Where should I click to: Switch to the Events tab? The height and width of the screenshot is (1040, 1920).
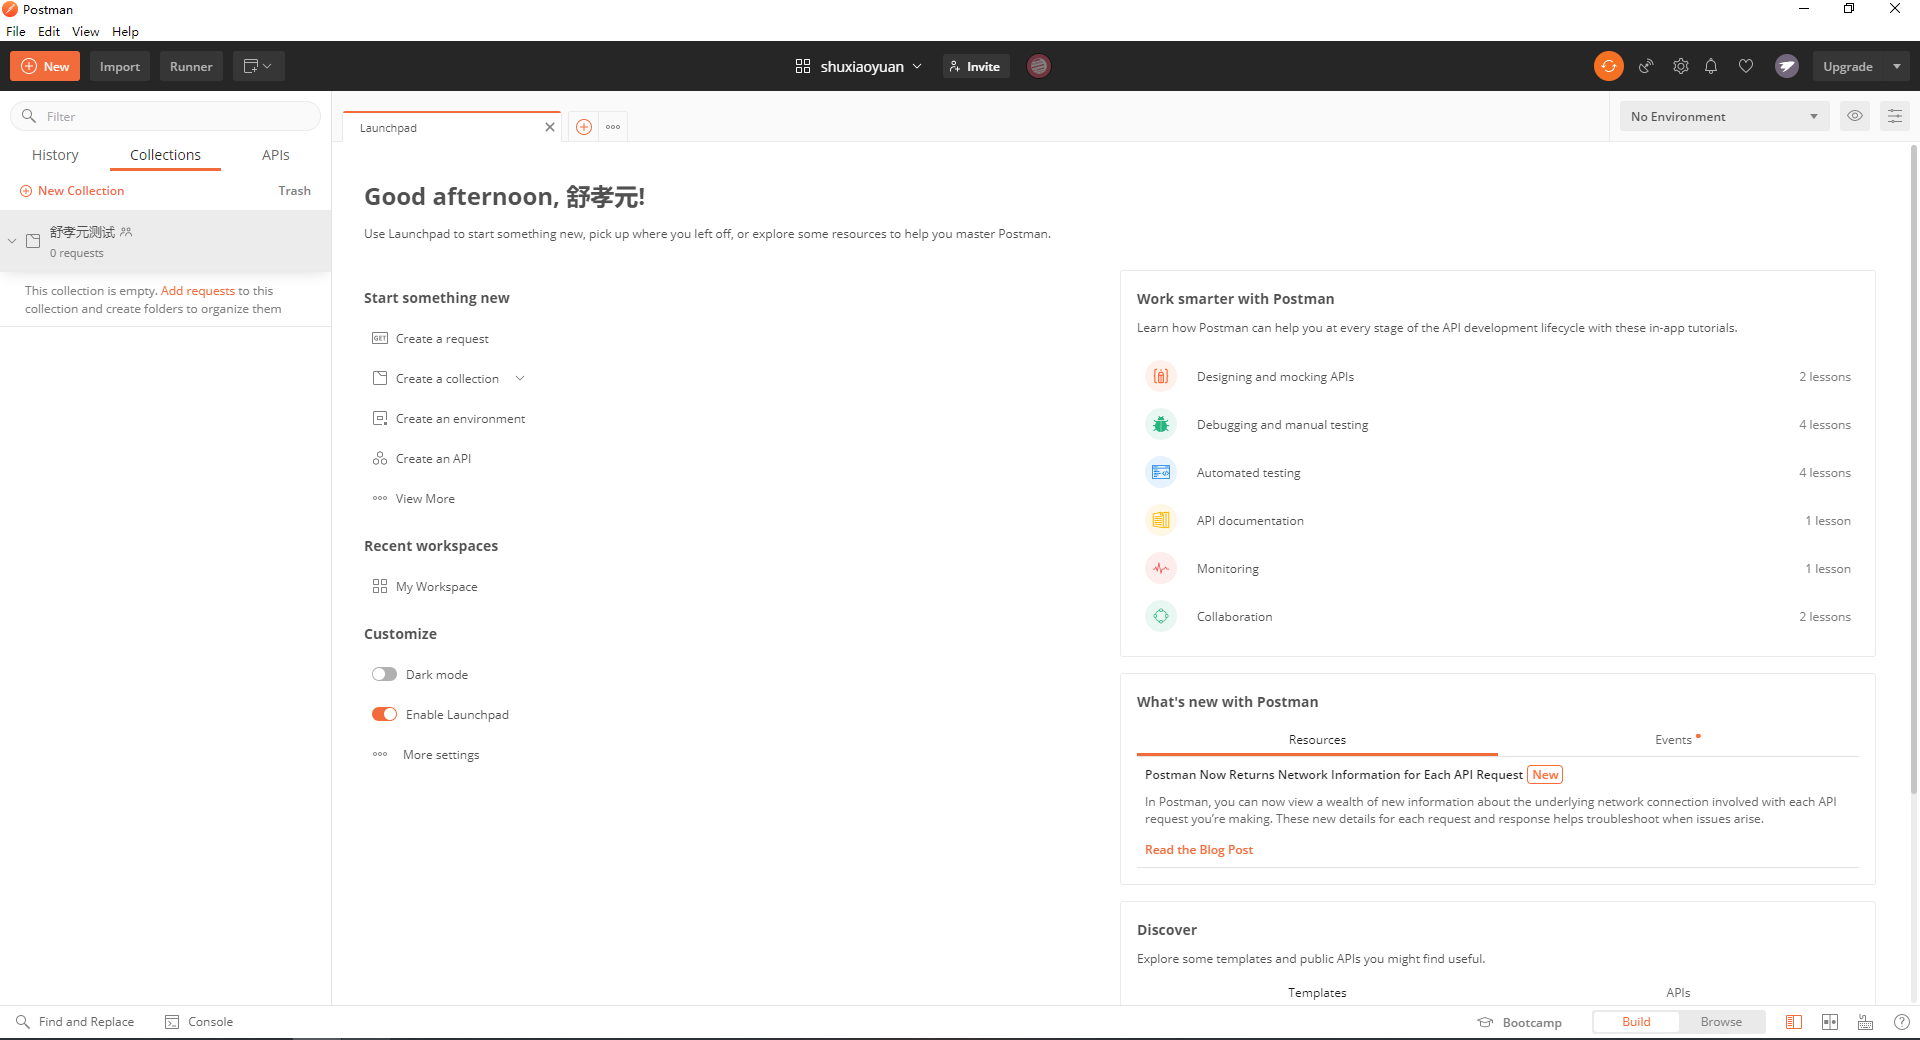point(1678,740)
